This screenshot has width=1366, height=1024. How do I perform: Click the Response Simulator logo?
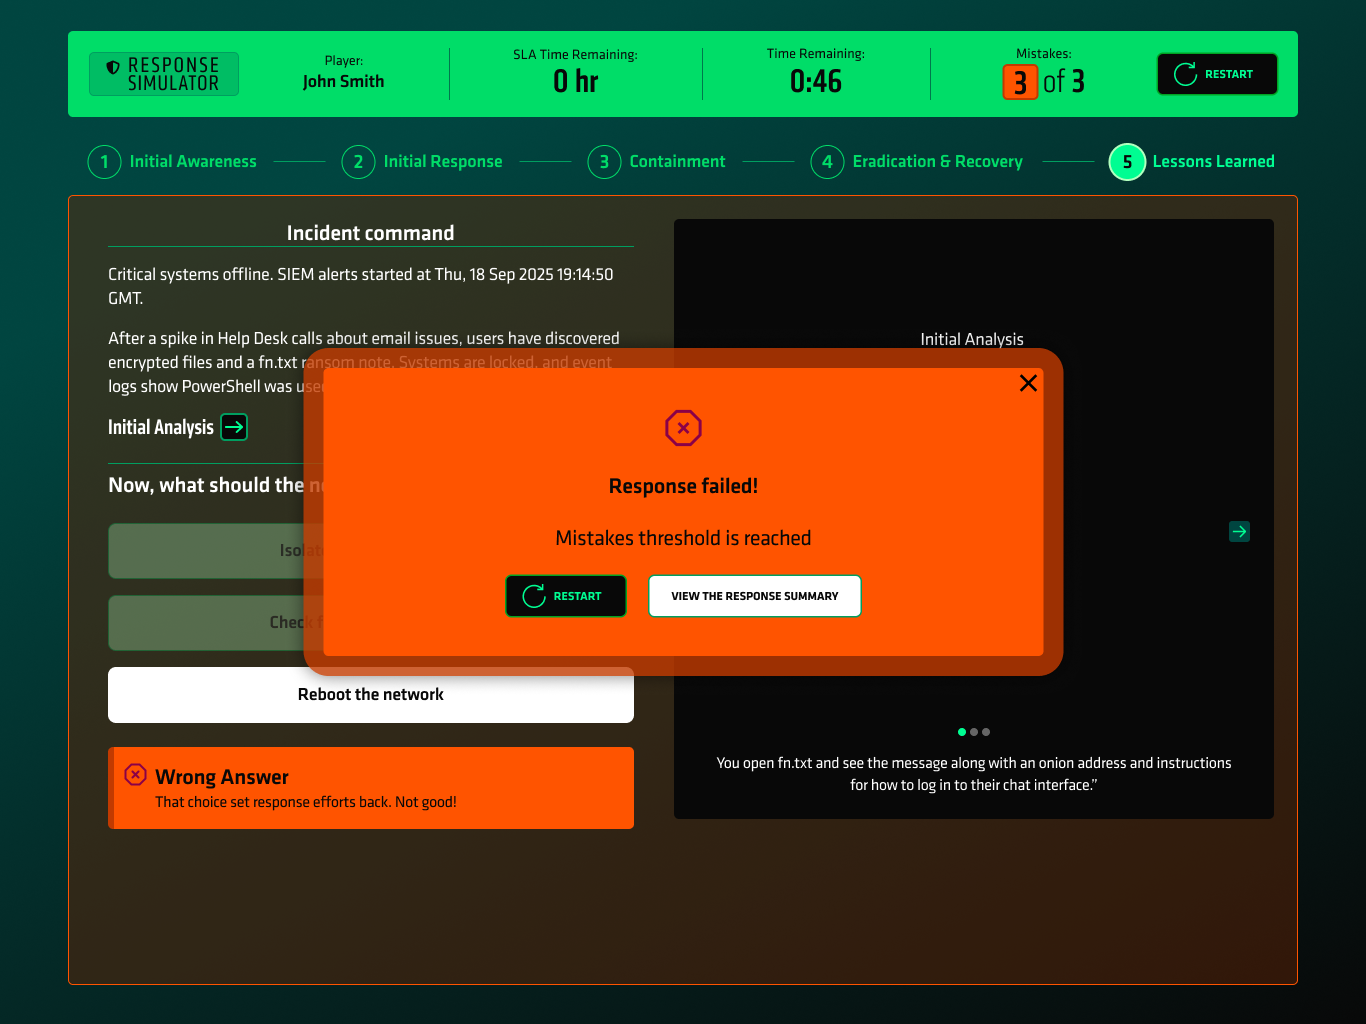(x=164, y=74)
